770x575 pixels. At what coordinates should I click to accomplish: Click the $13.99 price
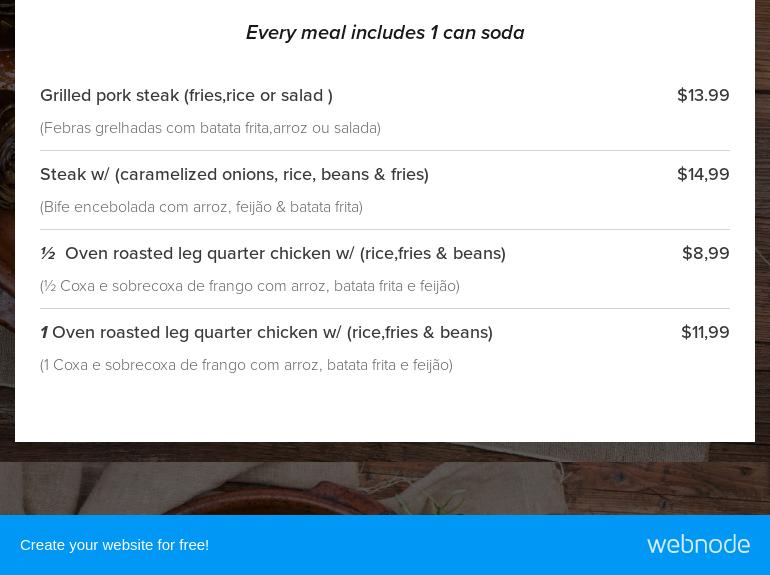(703, 95)
